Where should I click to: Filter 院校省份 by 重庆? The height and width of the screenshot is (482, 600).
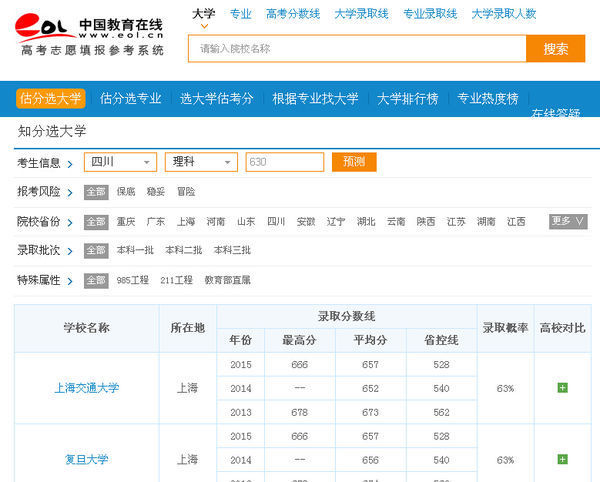[x=126, y=222]
